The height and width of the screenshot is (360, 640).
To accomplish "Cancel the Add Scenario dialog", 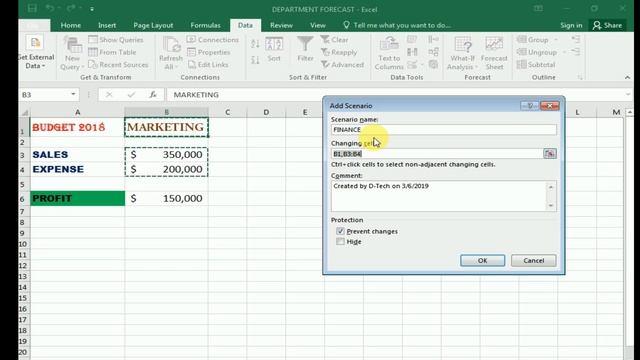I will pyautogui.click(x=533, y=260).
